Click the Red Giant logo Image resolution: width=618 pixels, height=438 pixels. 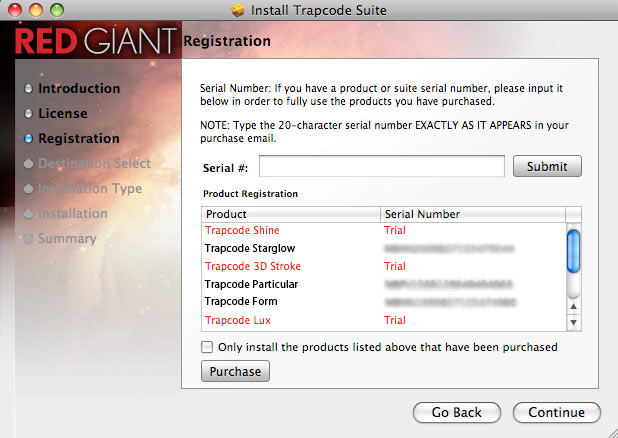[x=96, y=41]
